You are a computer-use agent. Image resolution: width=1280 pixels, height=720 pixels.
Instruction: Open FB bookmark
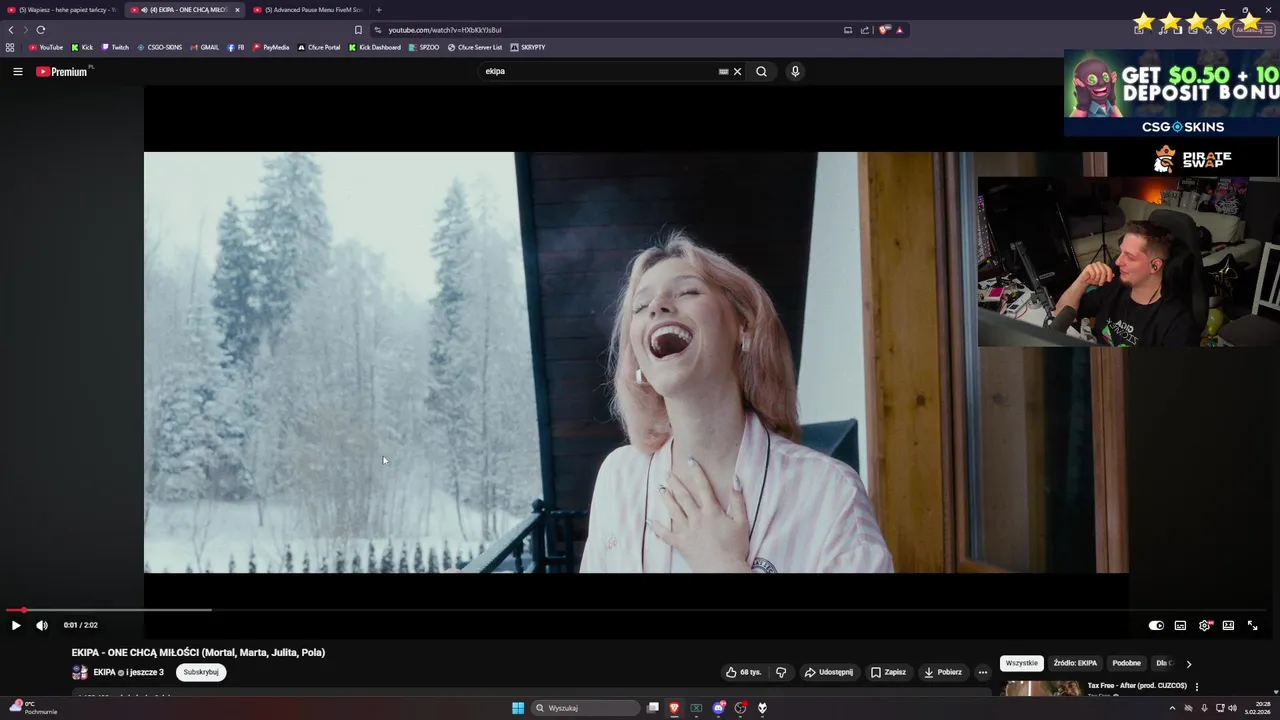(x=236, y=47)
